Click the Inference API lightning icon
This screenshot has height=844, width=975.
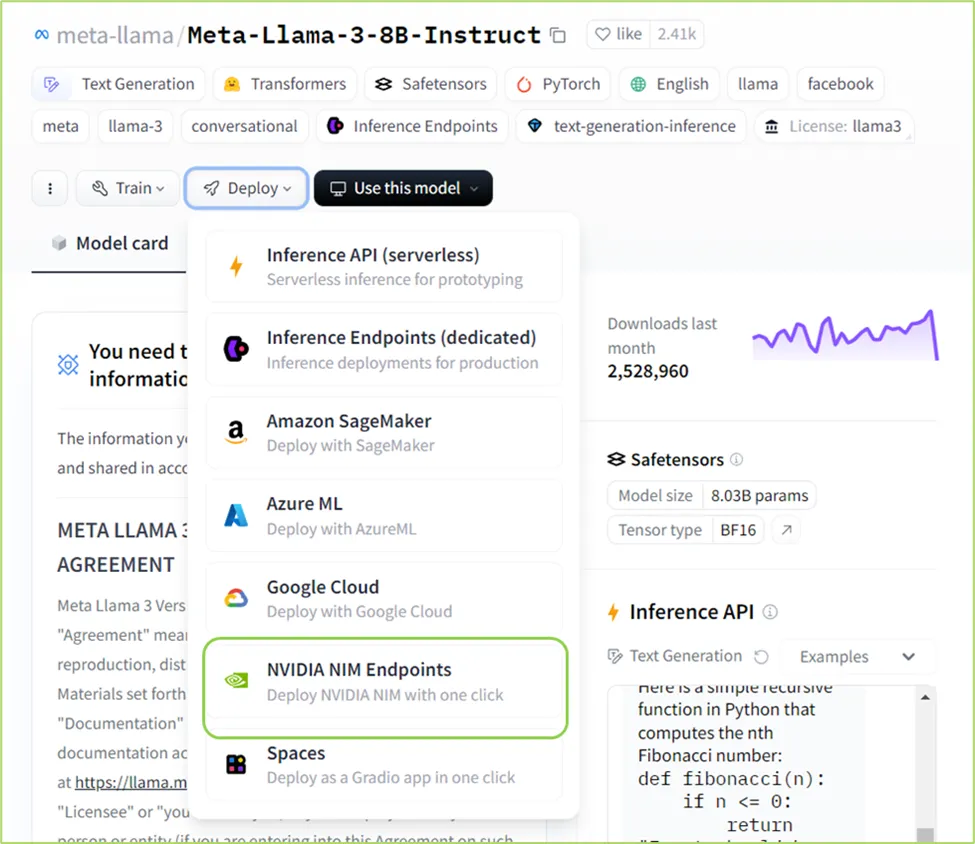(x=614, y=613)
